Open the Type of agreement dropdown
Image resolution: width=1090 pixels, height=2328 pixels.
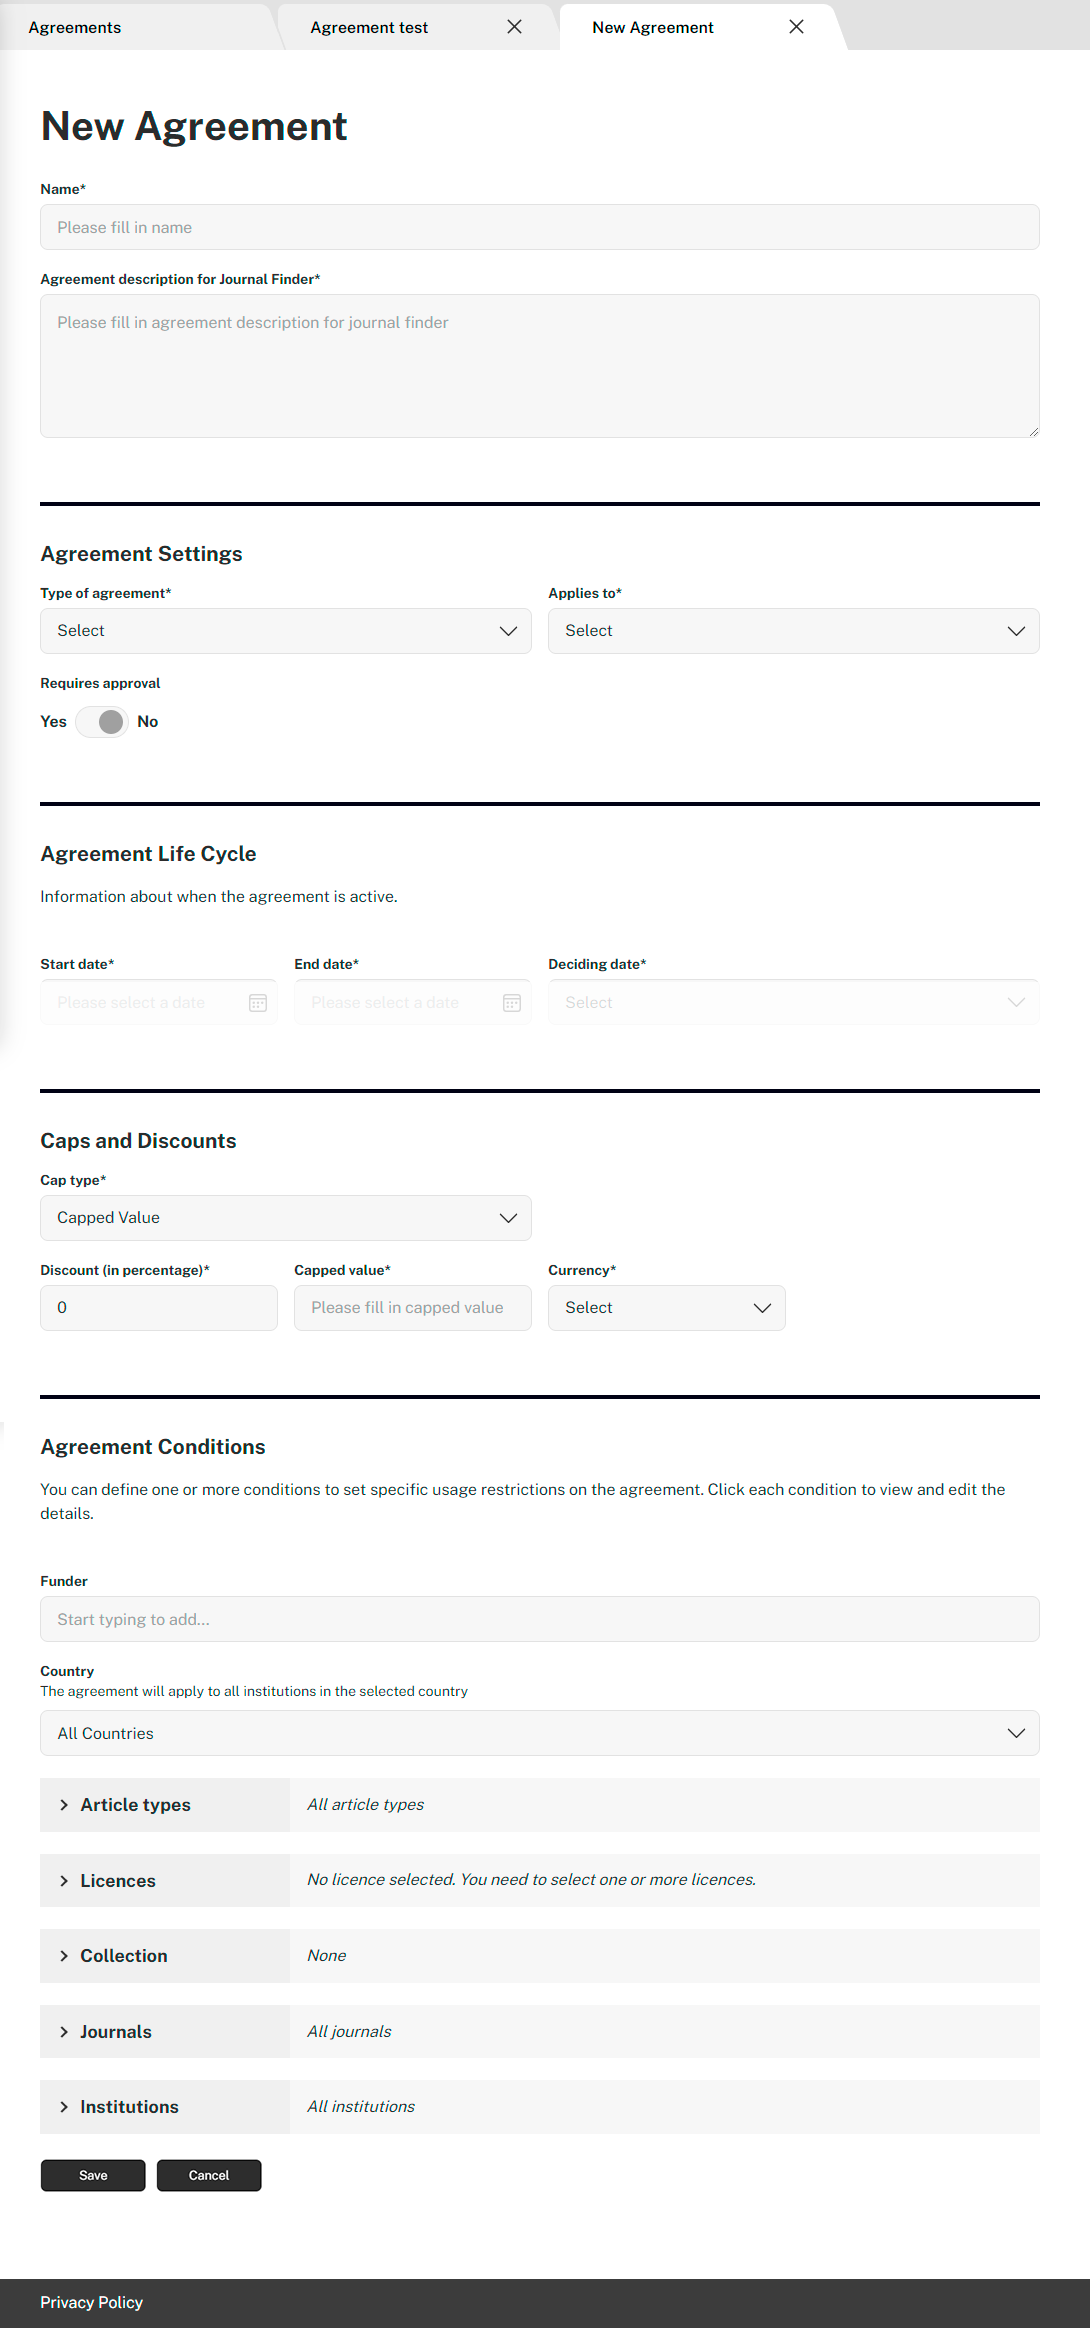coord(286,631)
